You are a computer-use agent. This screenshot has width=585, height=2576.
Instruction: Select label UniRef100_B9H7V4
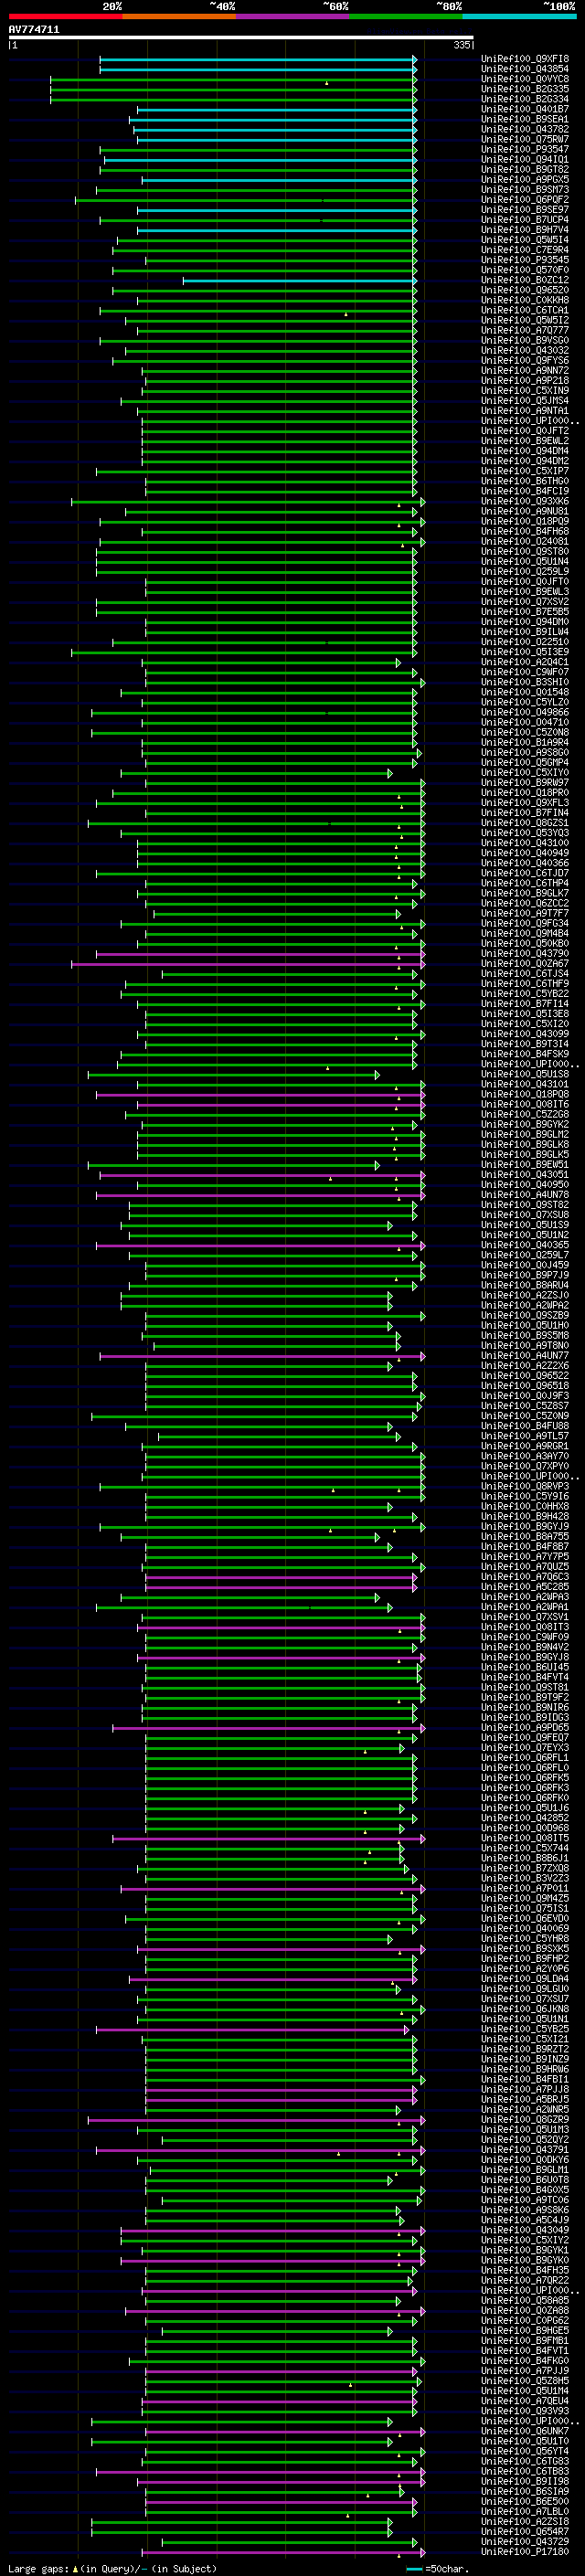click(x=525, y=230)
